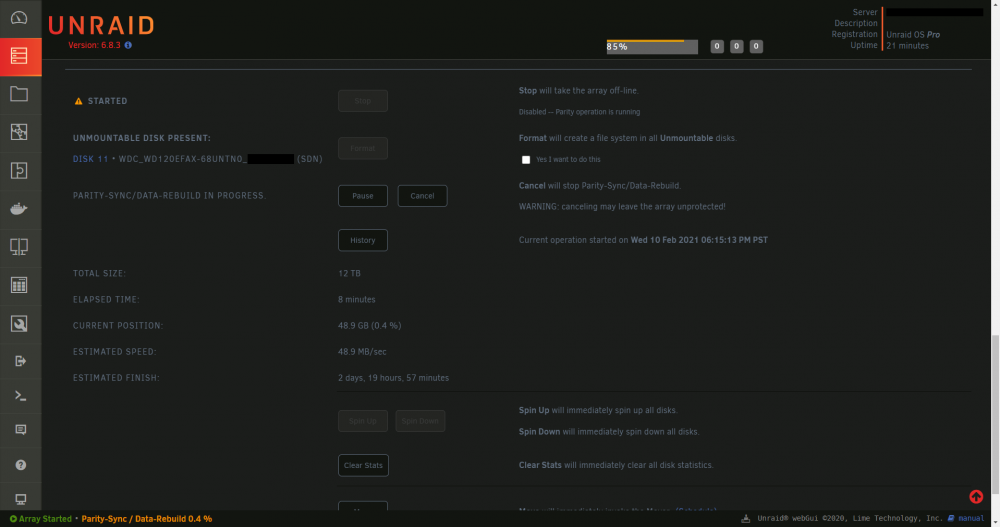Screen dimensions: 1000x527
Task: Open the DISK 11 link
Action: pyautogui.click(x=91, y=159)
